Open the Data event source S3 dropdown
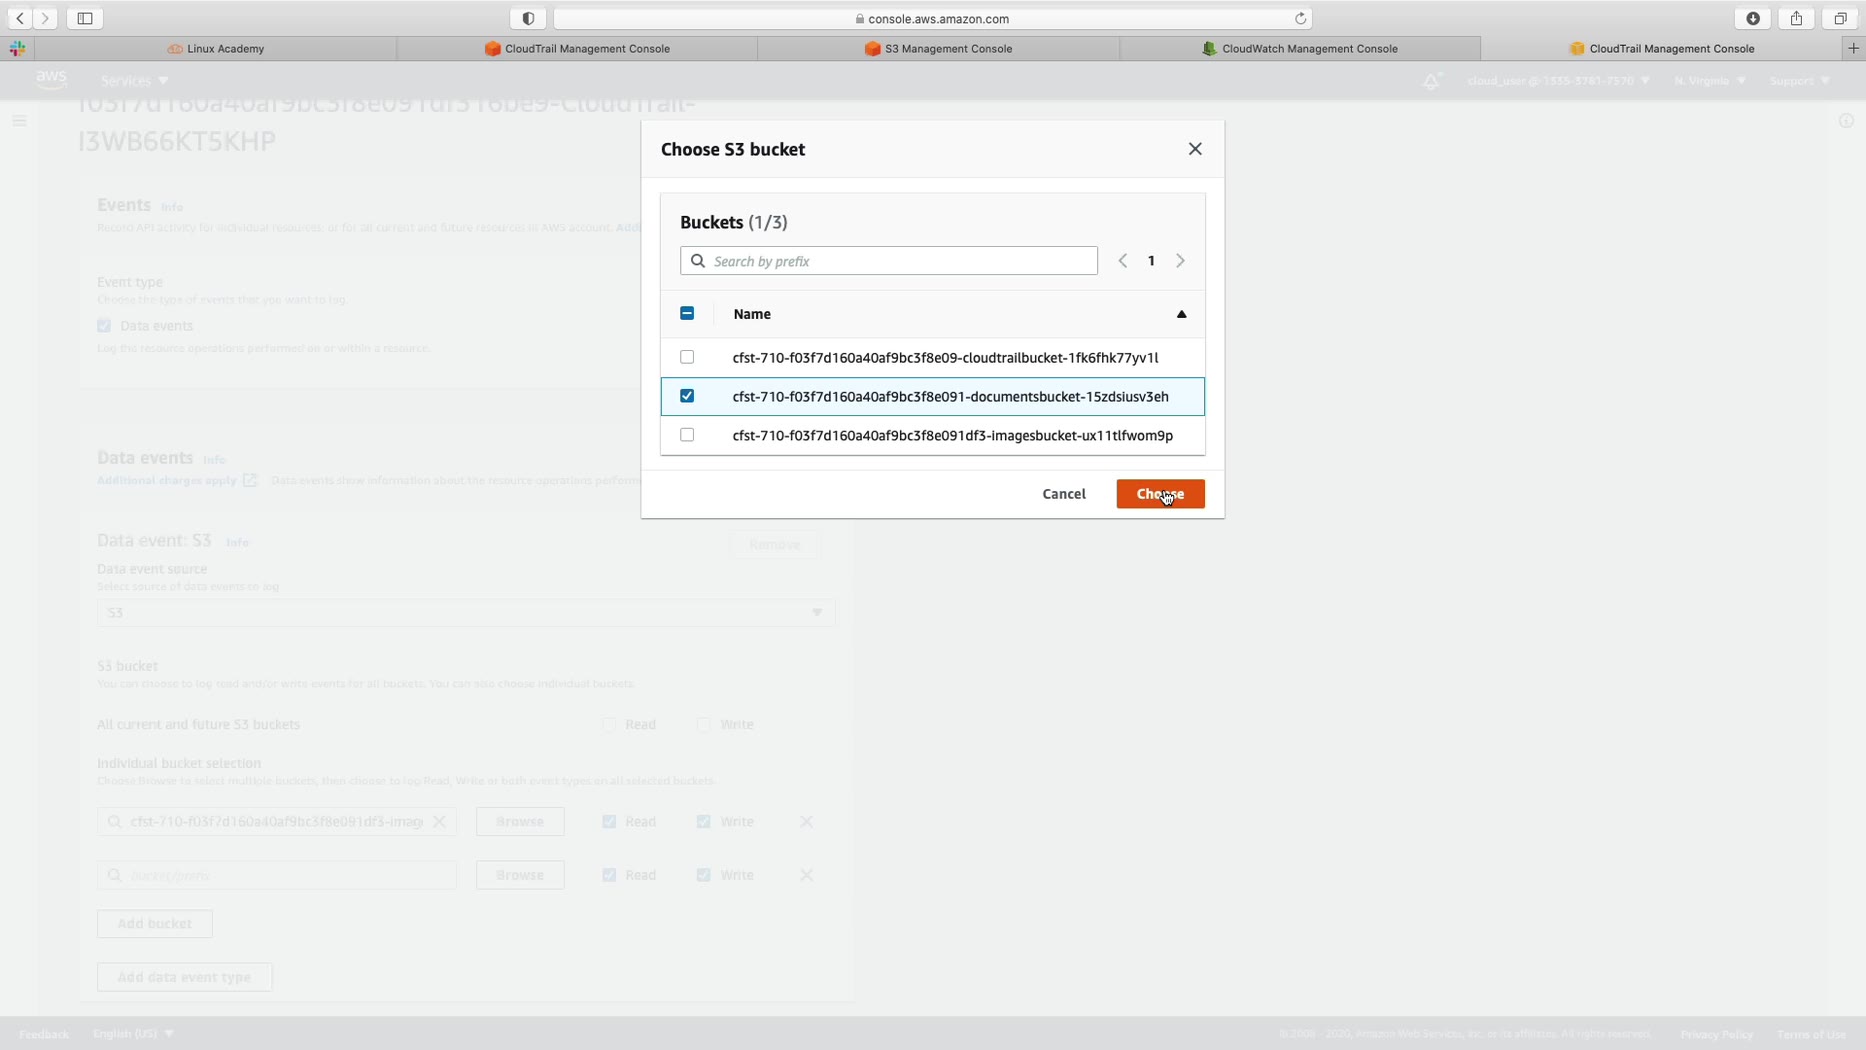The height and width of the screenshot is (1050, 1866). coord(466,612)
